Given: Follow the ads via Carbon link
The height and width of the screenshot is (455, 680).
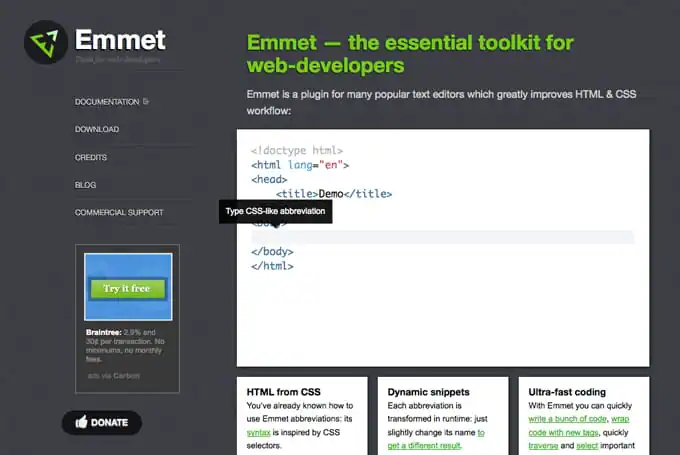Looking at the screenshot, I should pos(112,376).
